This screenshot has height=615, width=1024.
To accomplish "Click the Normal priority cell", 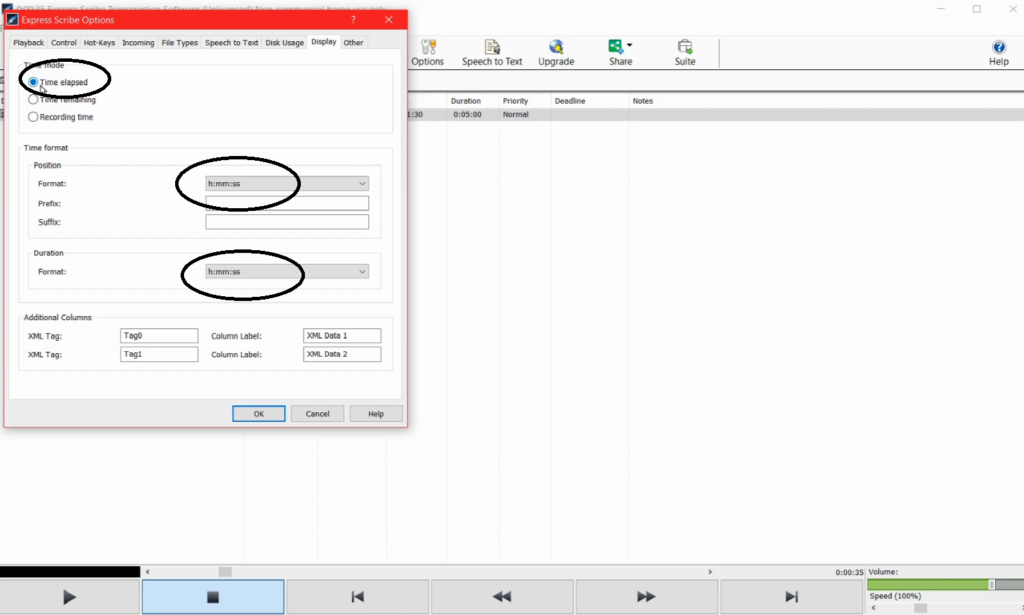I will coord(515,114).
